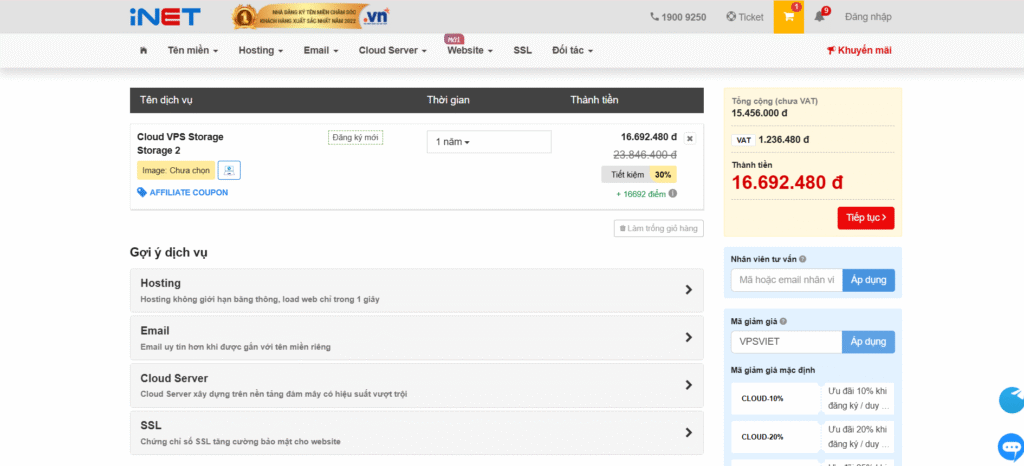Open the Khuyến mãi promotions link
1024x466 pixels.
pyautogui.click(x=859, y=51)
